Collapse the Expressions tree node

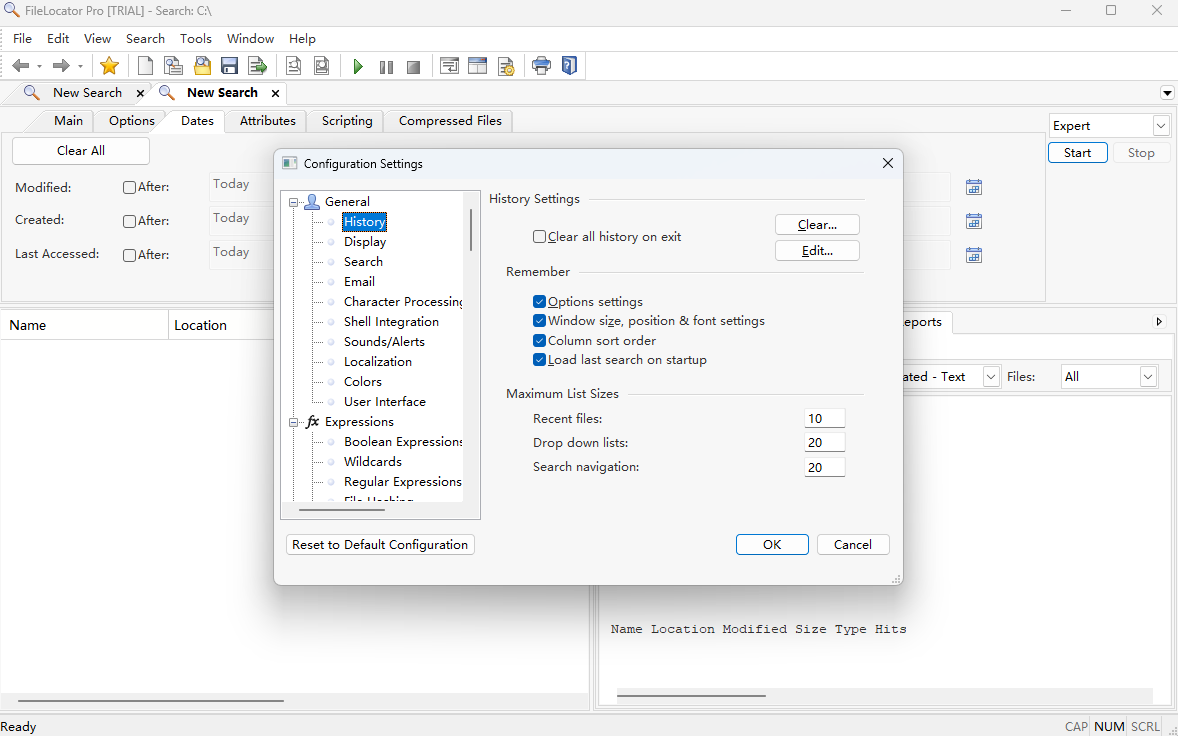pos(294,422)
